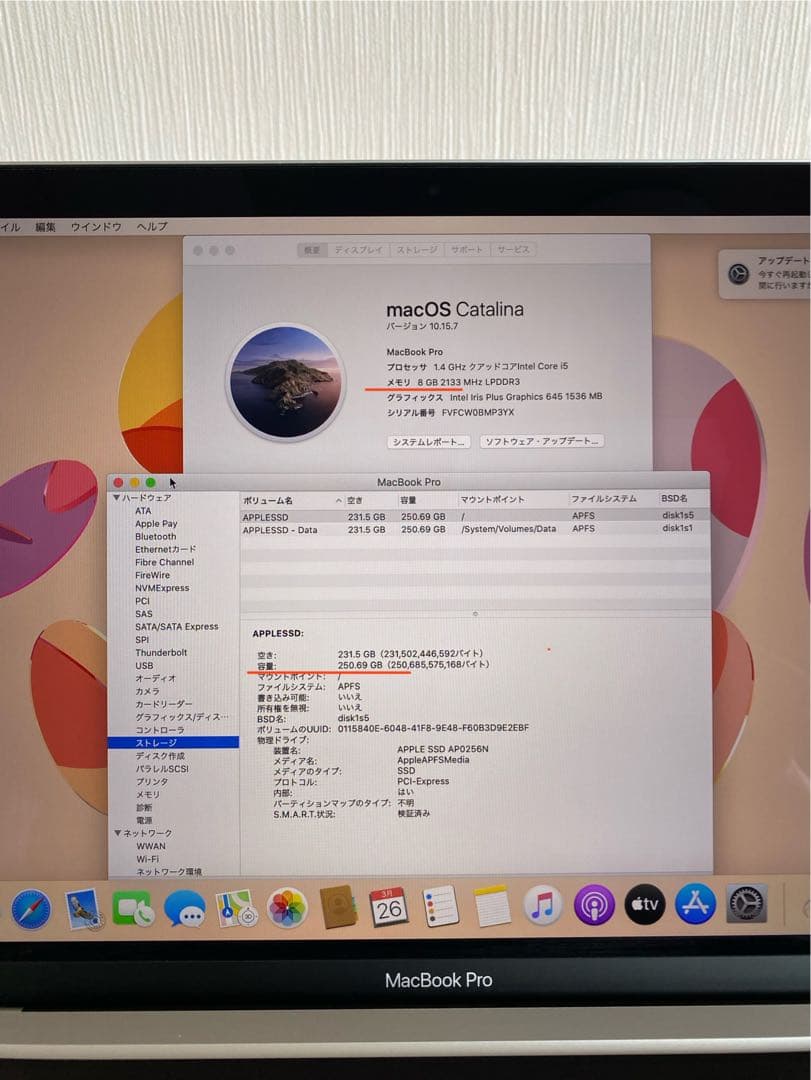
Task: Click the software update notification icon
Action: coord(739,274)
